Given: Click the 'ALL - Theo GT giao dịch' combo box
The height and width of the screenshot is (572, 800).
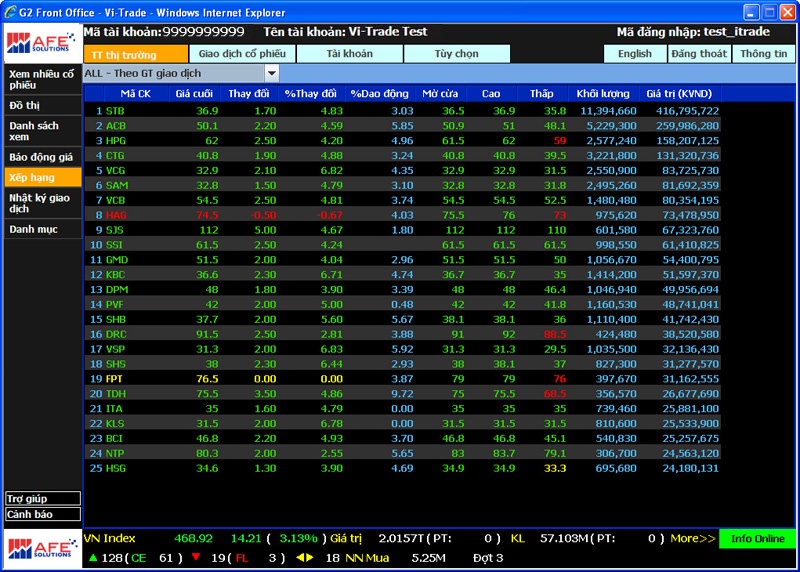Looking at the screenshot, I should (x=181, y=73).
